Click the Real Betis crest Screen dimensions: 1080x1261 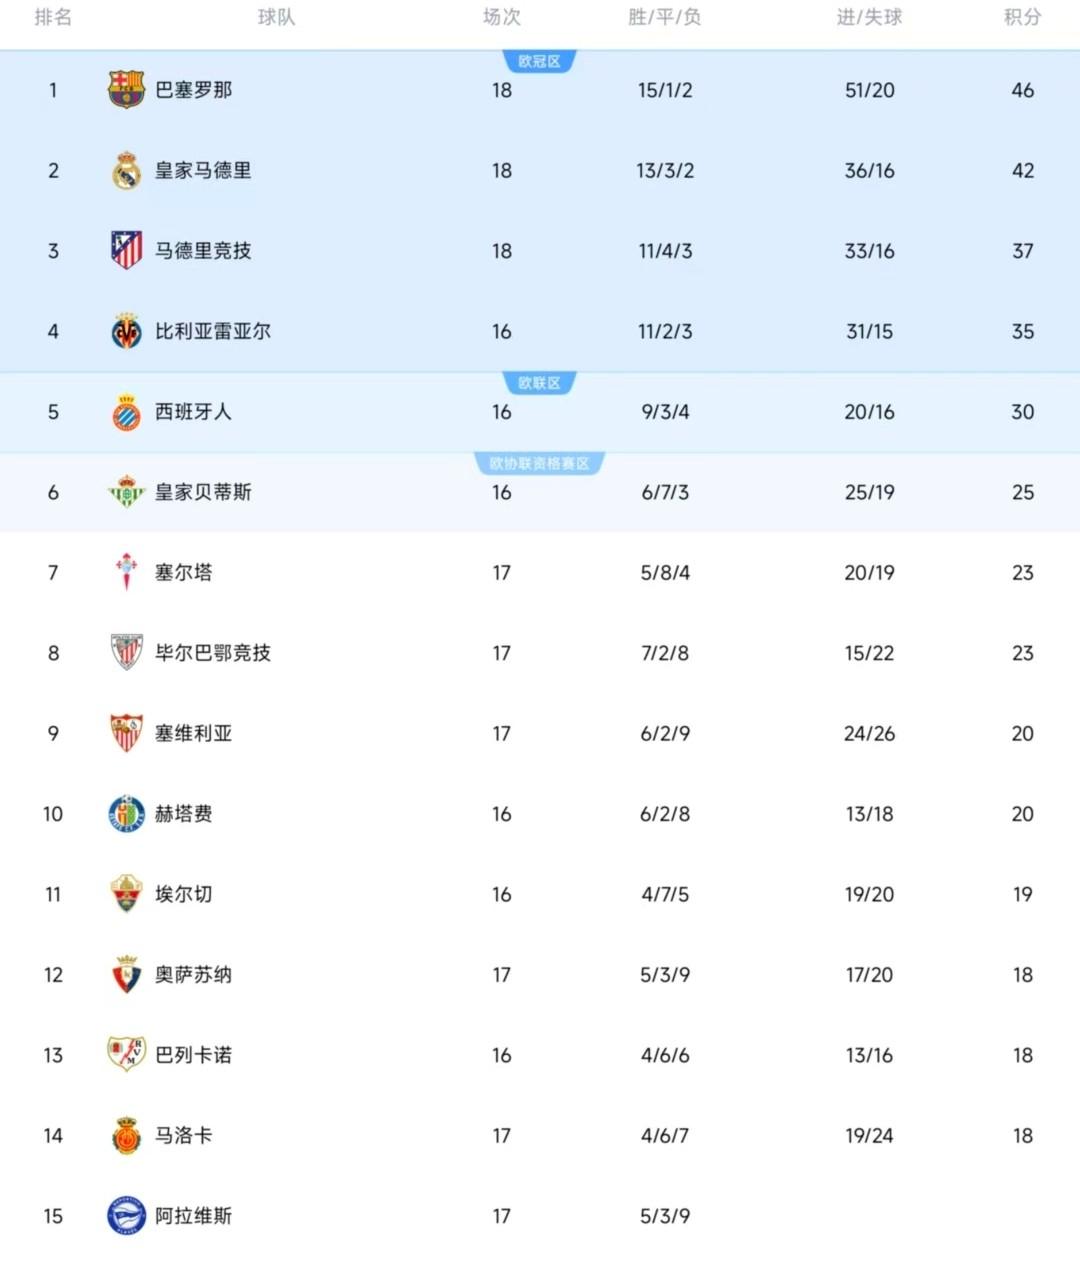pos(126,492)
